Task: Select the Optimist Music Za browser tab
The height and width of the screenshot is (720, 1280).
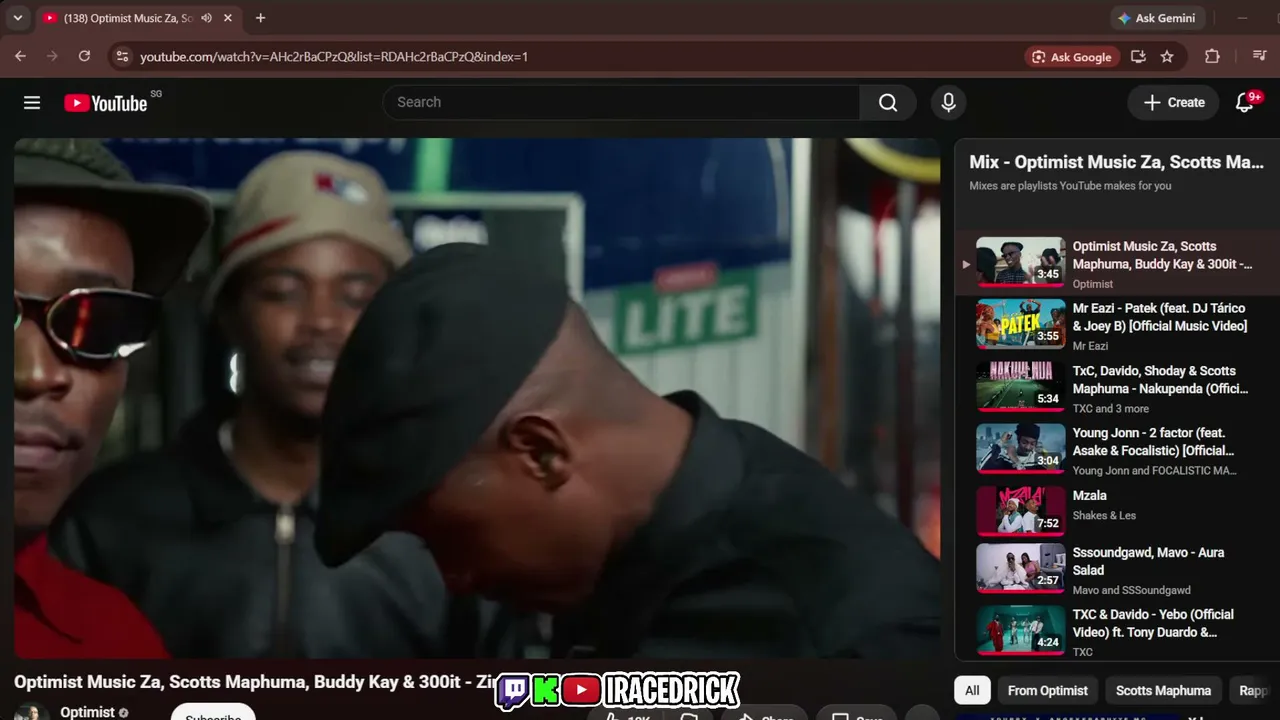Action: coord(138,18)
